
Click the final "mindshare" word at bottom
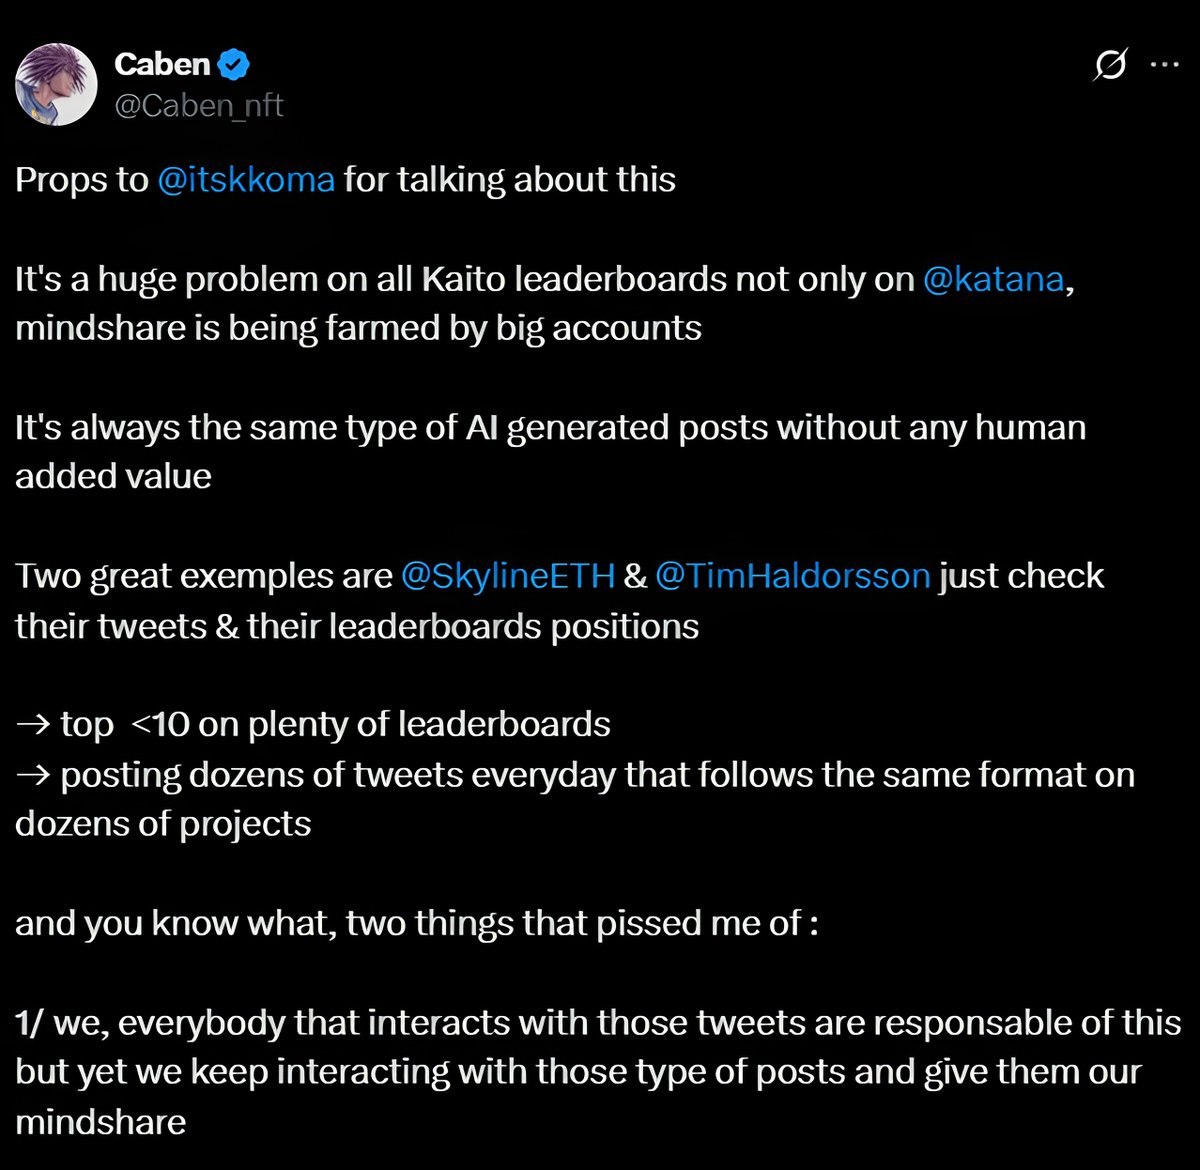[101, 1121]
